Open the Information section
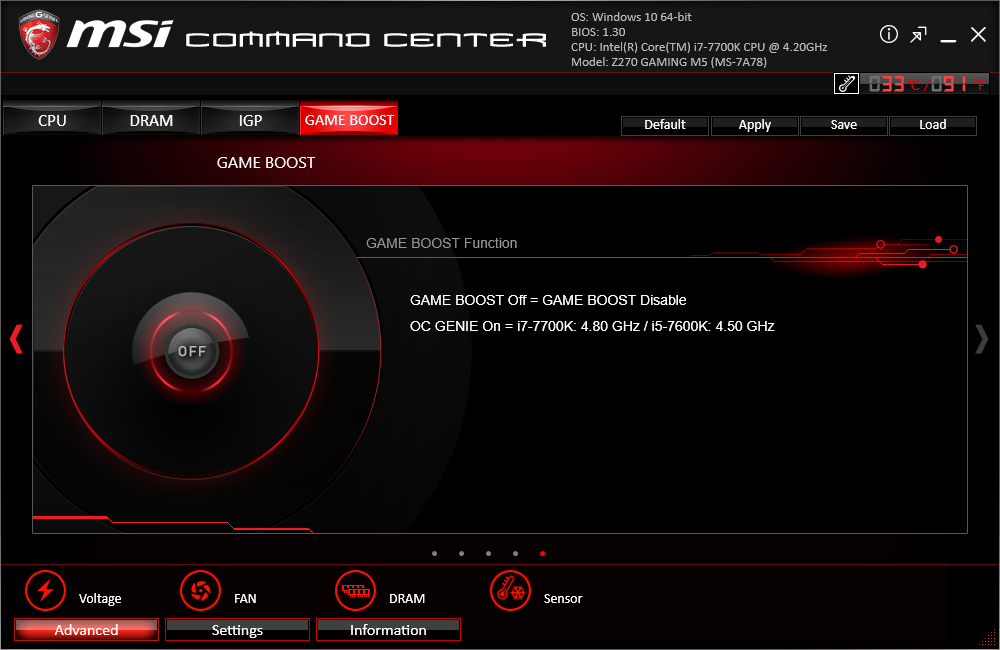 388,630
